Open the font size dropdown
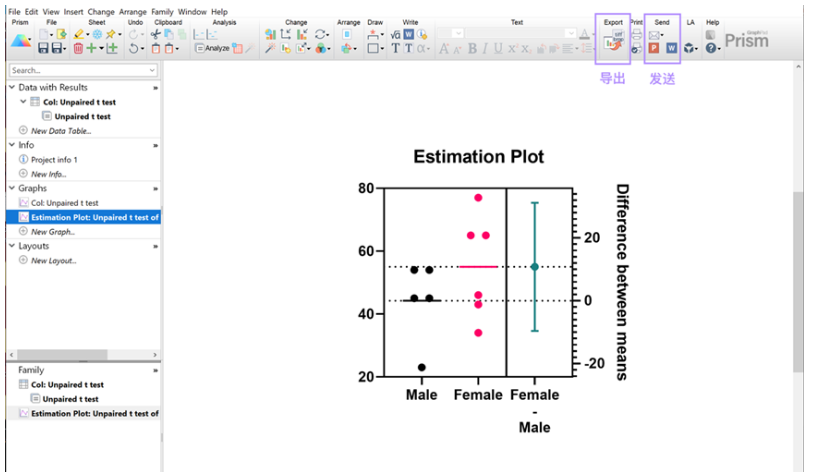The width and height of the screenshot is (813, 472). pyautogui.click(x=458, y=34)
